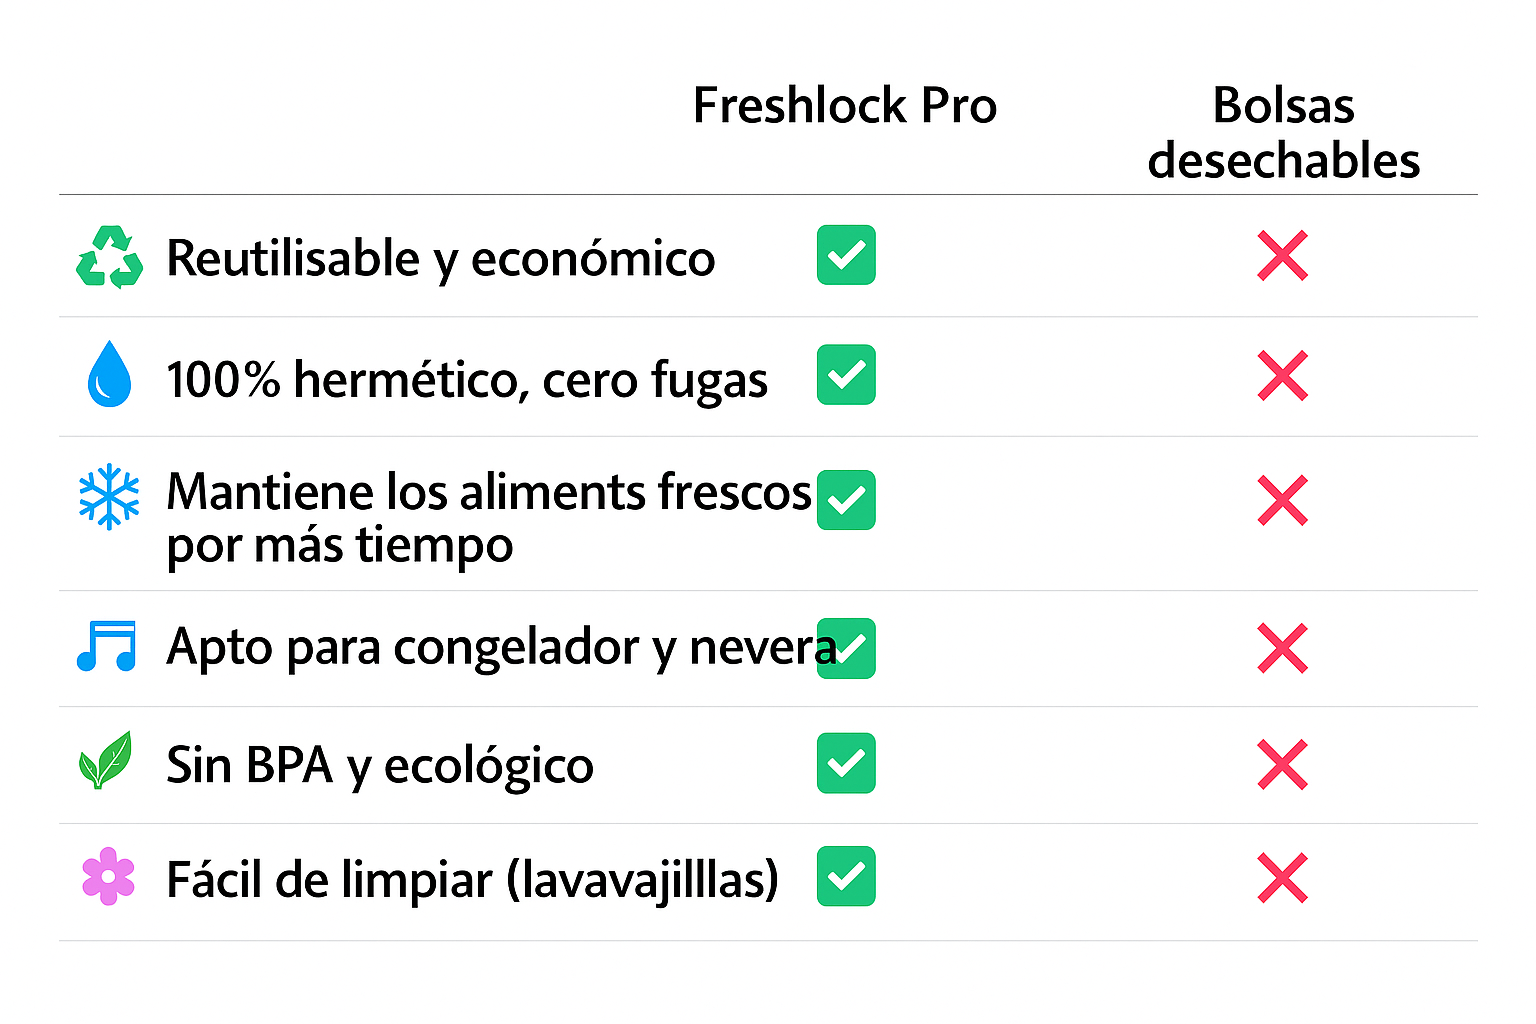The width and height of the screenshot is (1536, 1024).
Task: Toggle the Mantiene los aliments frescos checkbox
Action: point(846,500)
